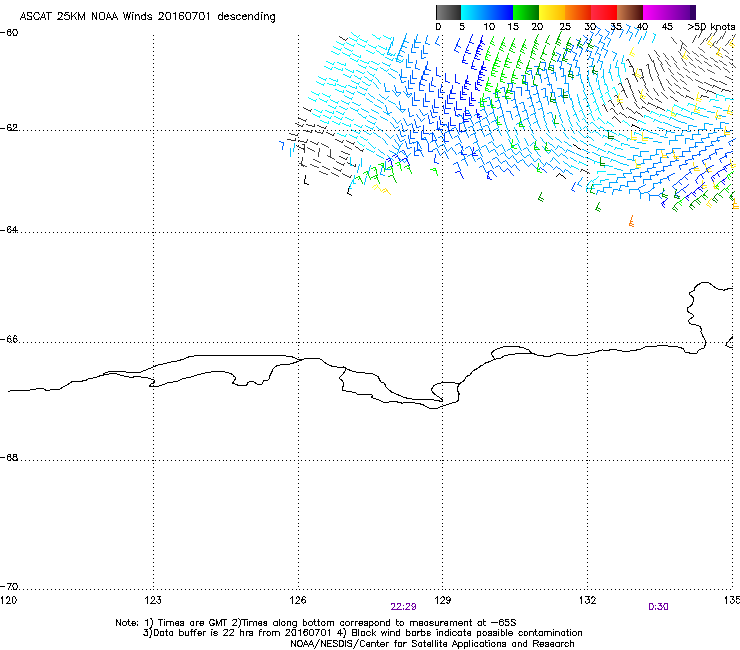The image size is (740, 650).
Task: Click the '126' longitude axis label
Action: tap(298, 600)
